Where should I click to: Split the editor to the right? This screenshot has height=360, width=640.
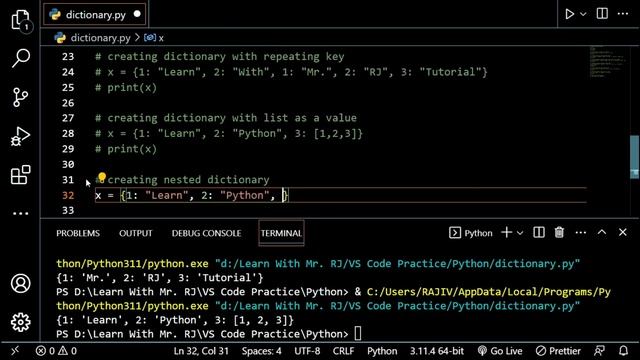[602, 13]
